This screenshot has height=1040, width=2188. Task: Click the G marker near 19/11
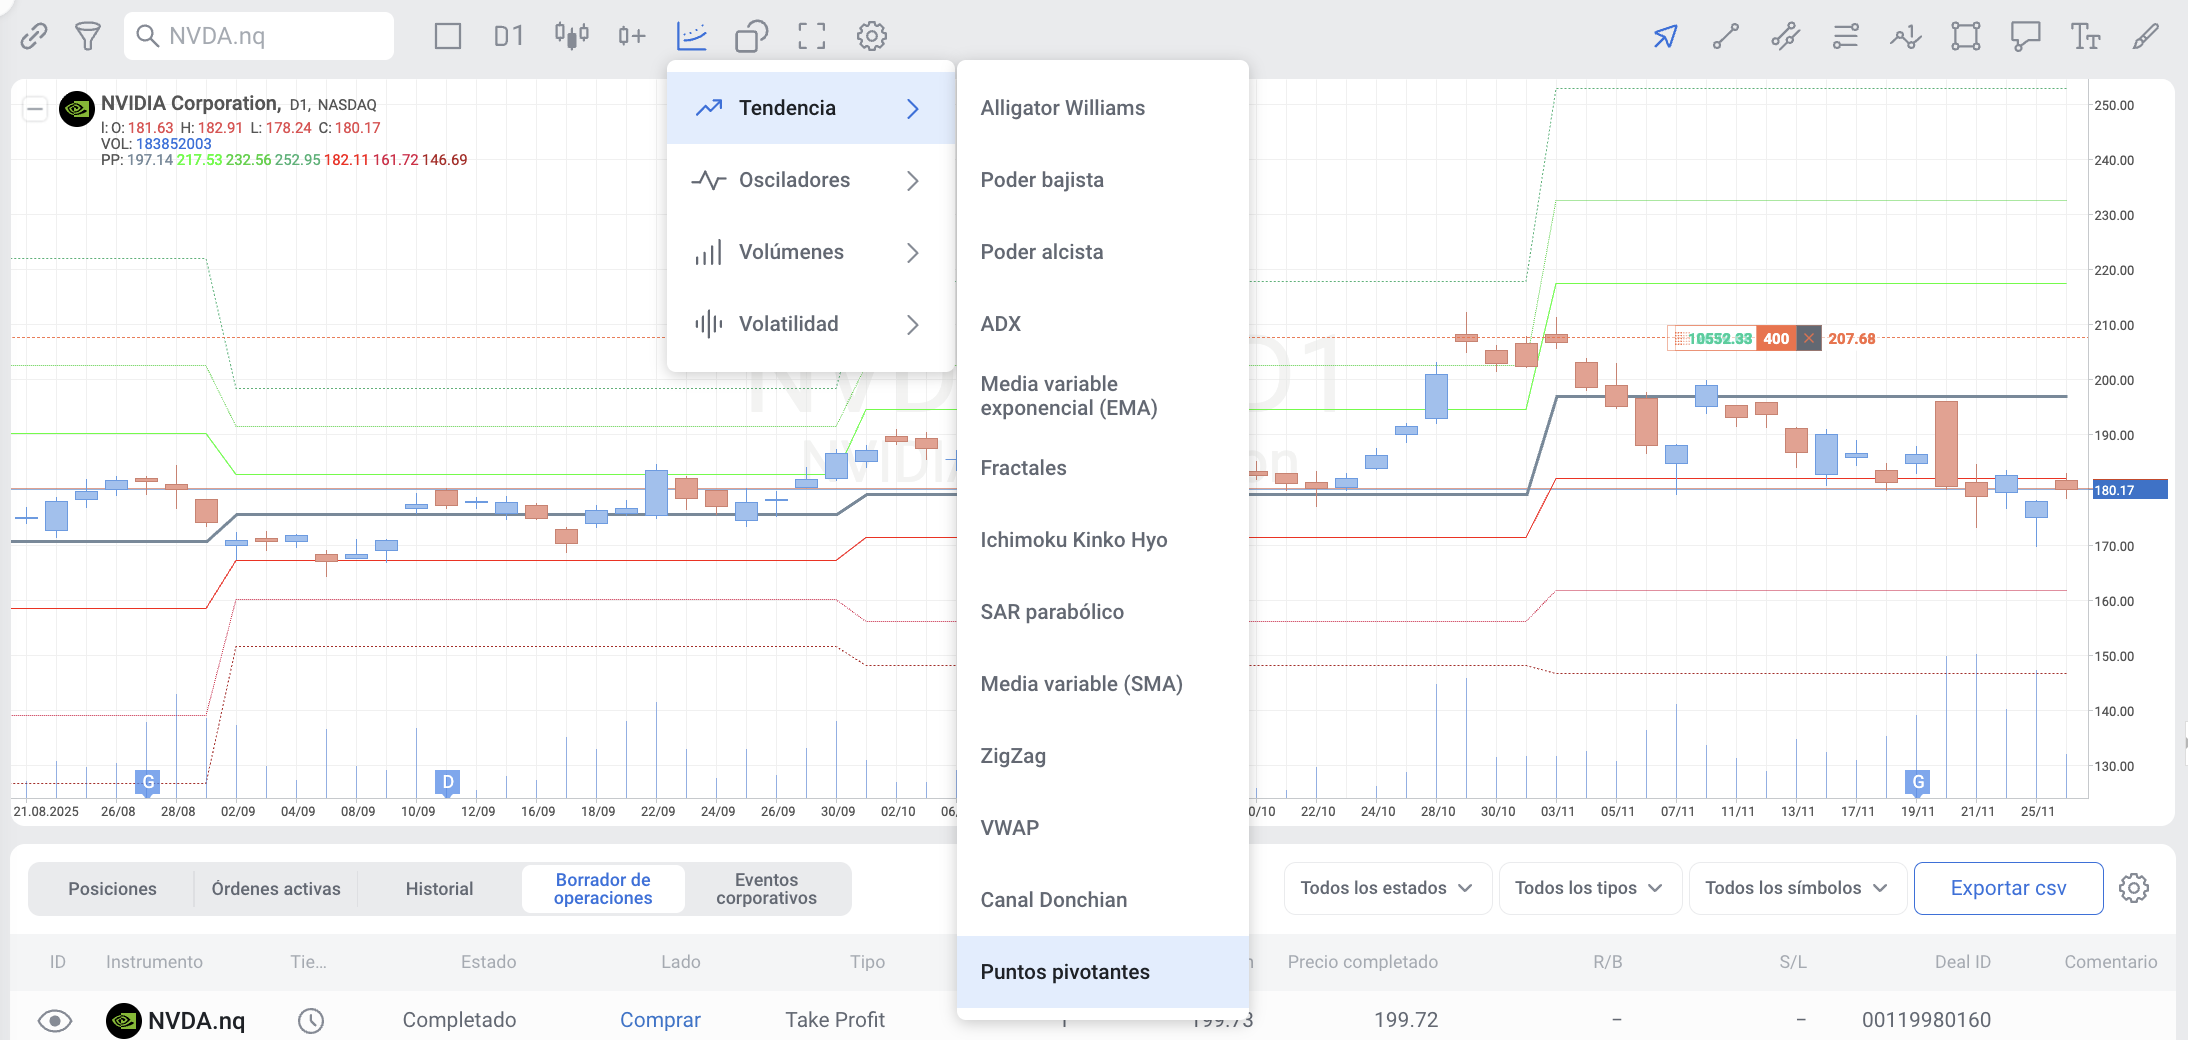coord(1918,782)
